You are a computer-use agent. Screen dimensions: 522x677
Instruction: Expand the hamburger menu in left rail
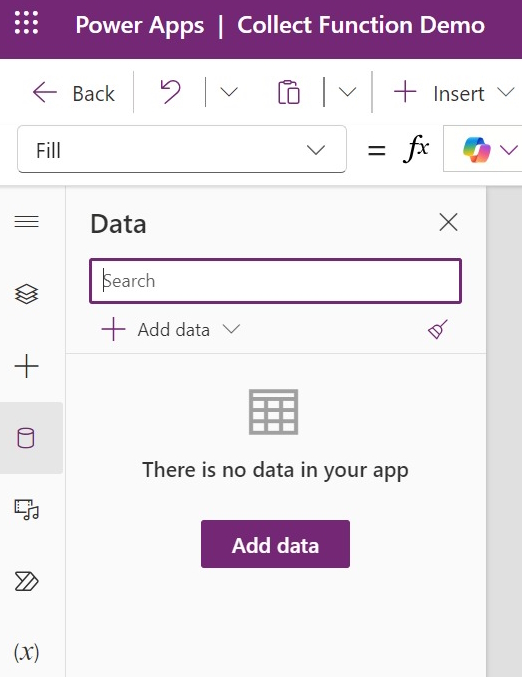[x=26, y=222]
